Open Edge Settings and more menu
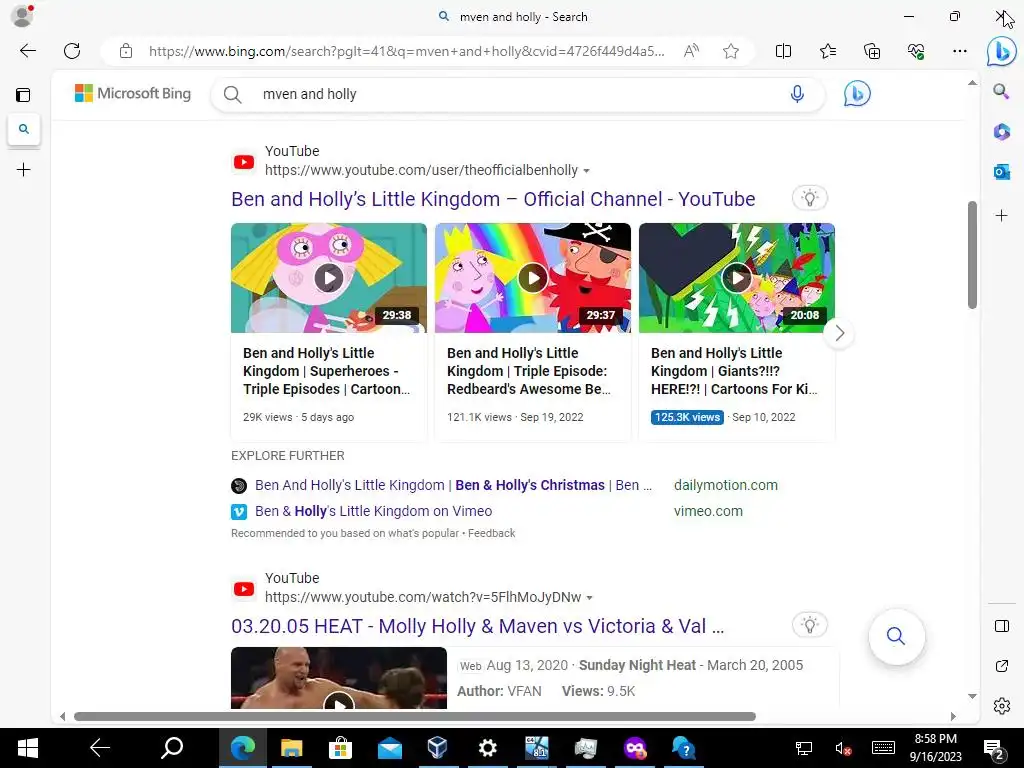The image size is (1024, 768). (959, 51)
